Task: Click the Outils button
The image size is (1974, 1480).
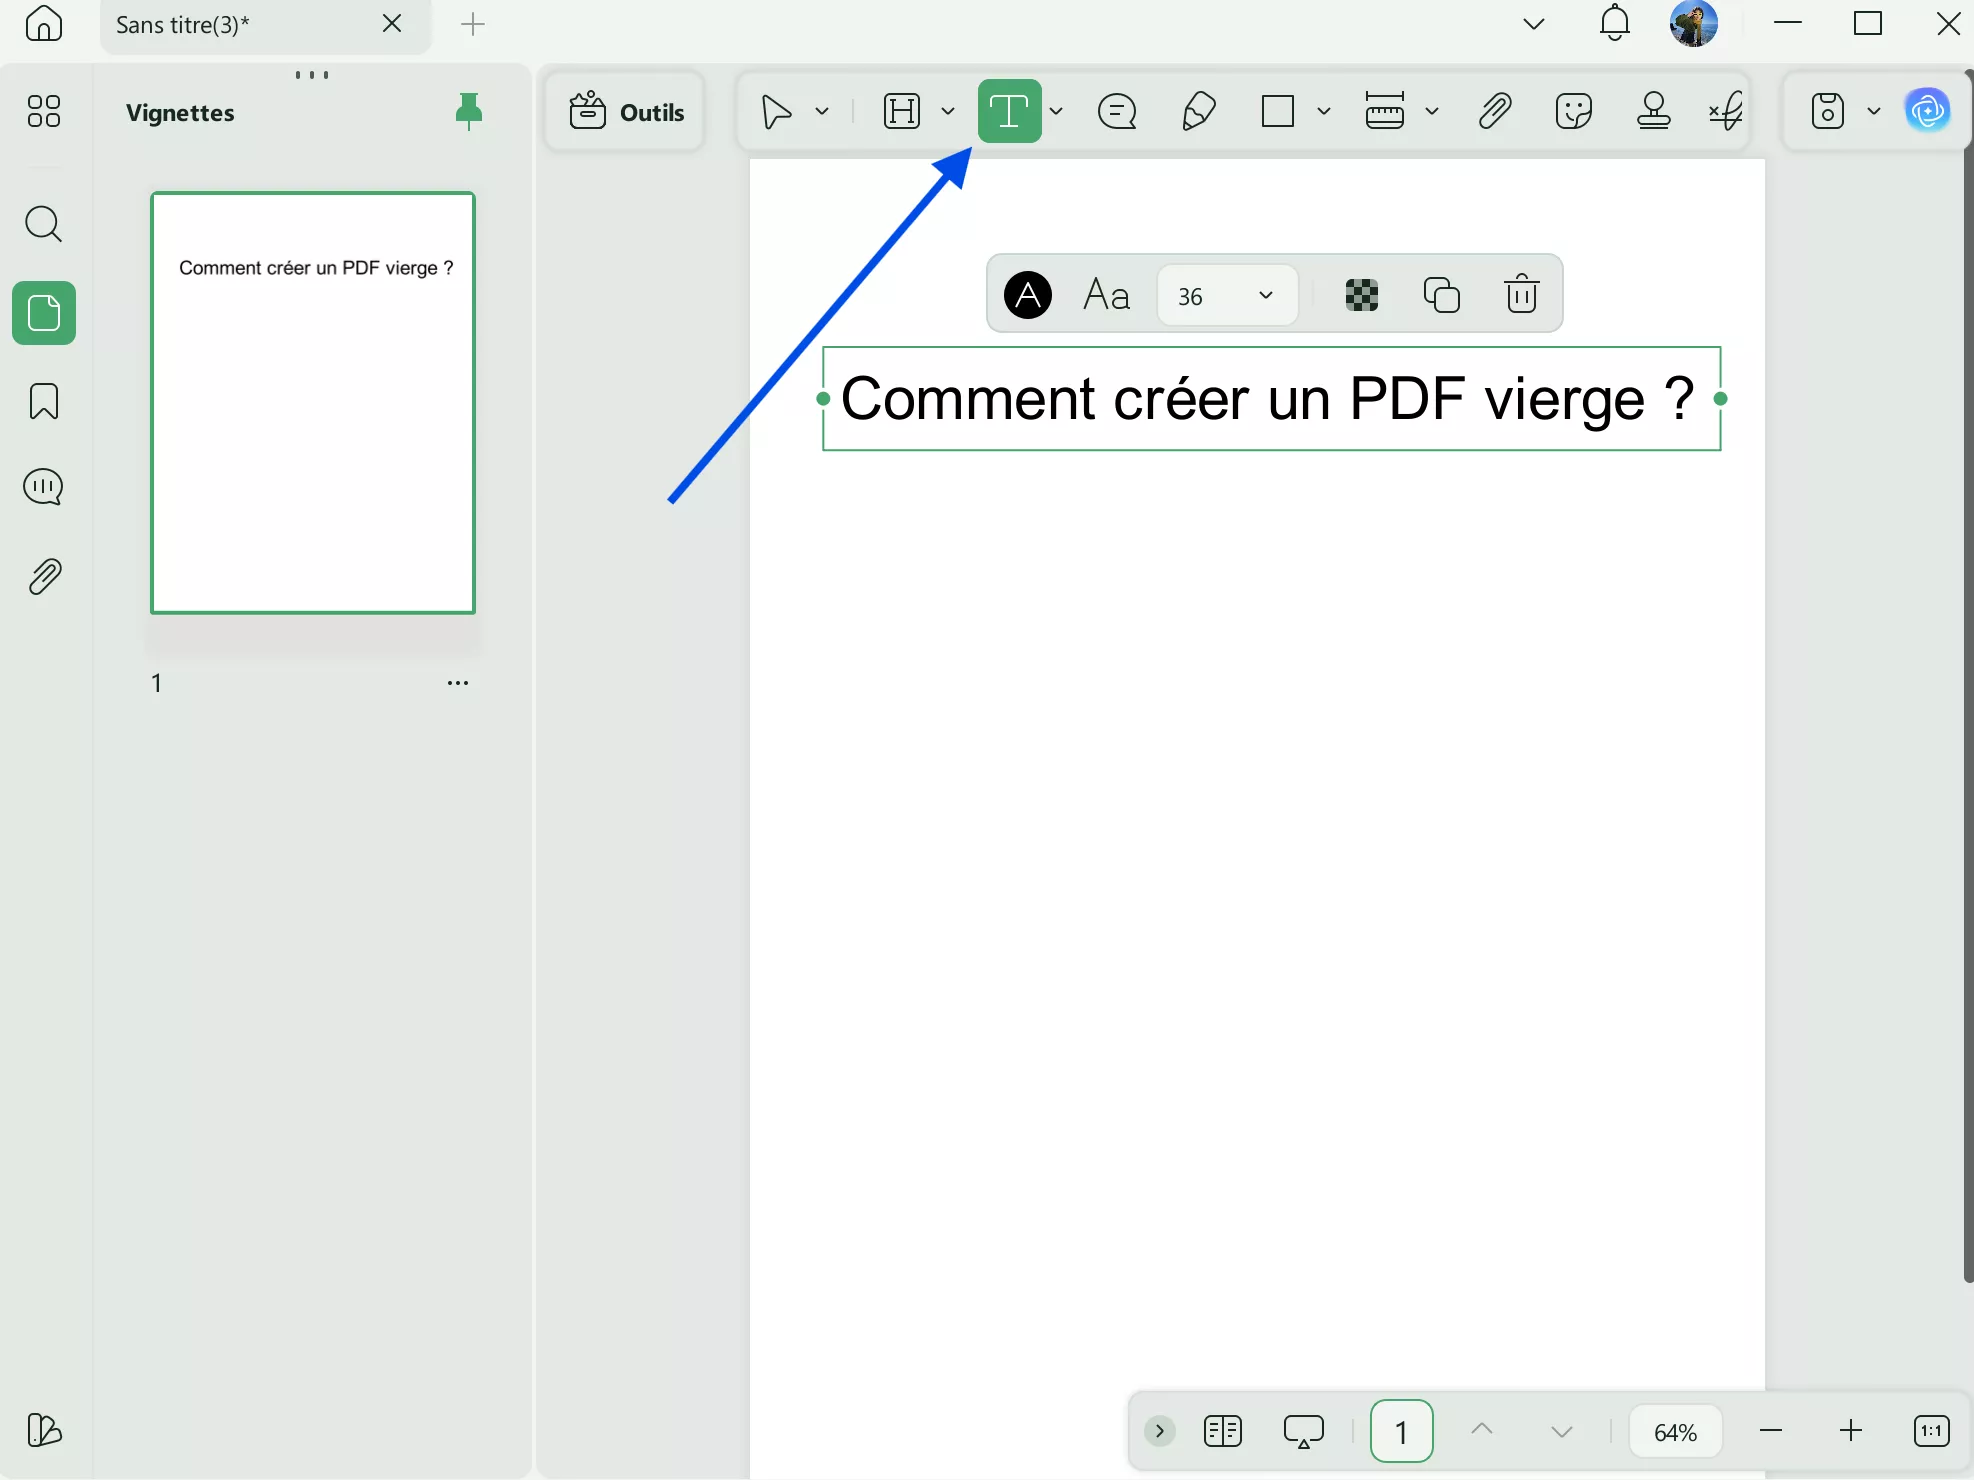Action: point(626,112)
